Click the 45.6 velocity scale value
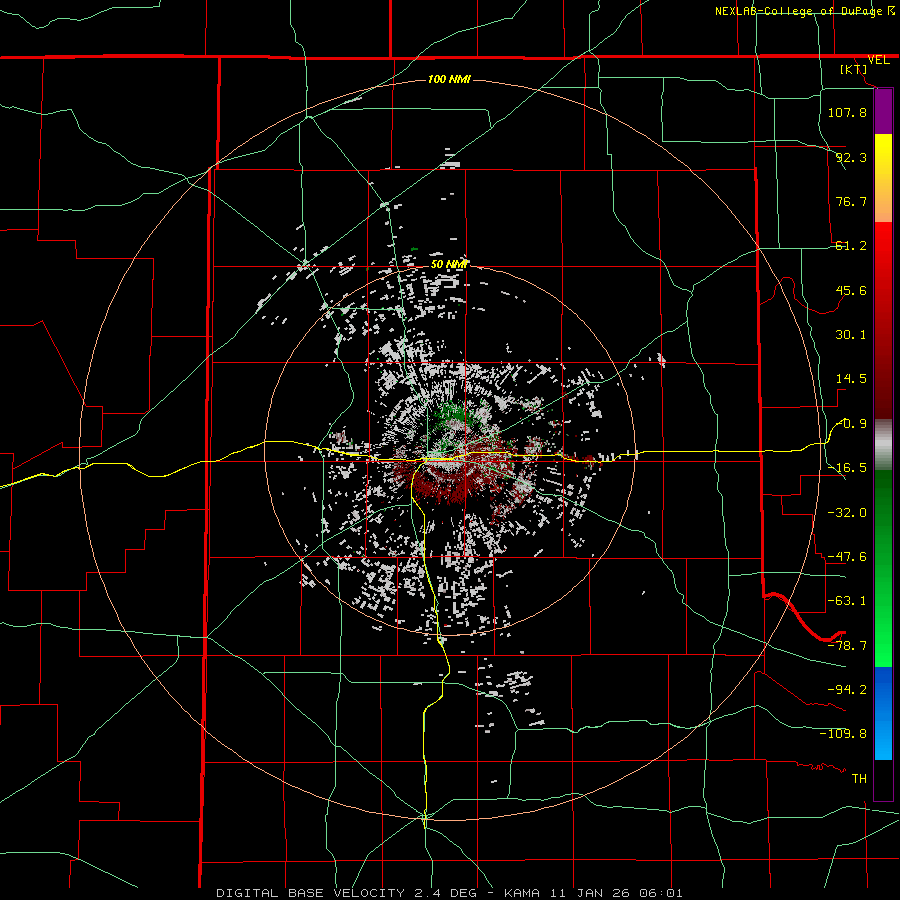This screenshot has height=900, width=900. click(x=851, y=290)
